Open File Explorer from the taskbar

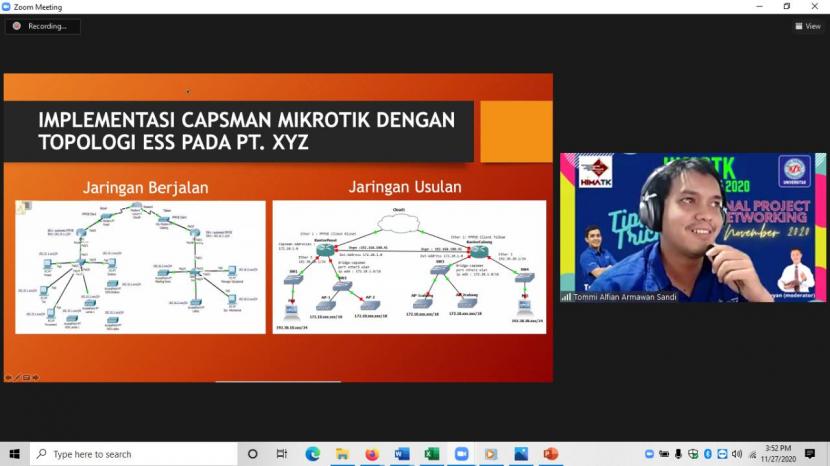coord(342,454)
